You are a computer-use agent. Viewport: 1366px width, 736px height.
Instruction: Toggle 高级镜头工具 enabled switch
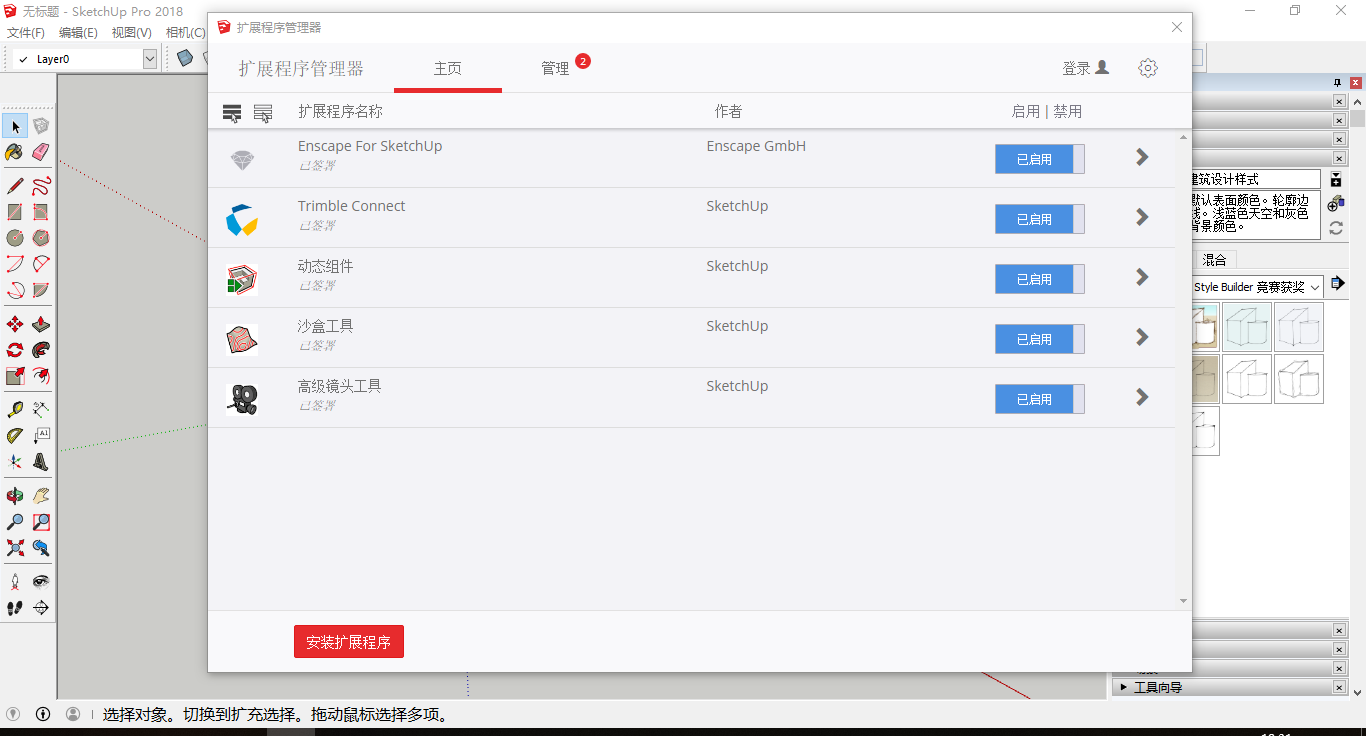click(1039, 399)
